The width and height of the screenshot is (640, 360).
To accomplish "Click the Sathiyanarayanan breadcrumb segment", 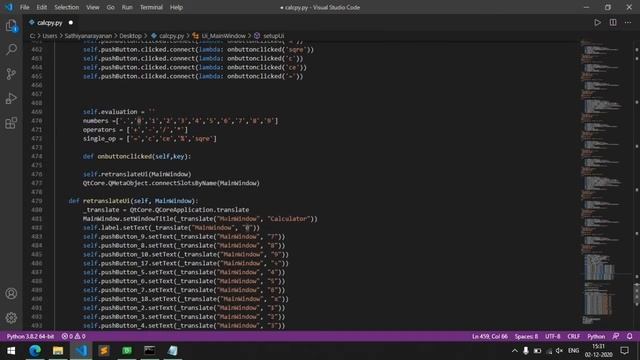I will (x=88, y=36).
